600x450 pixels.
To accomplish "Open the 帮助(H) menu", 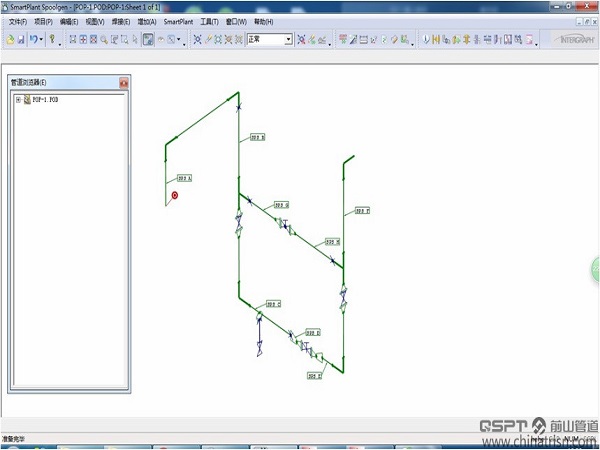I will (264, 22).
